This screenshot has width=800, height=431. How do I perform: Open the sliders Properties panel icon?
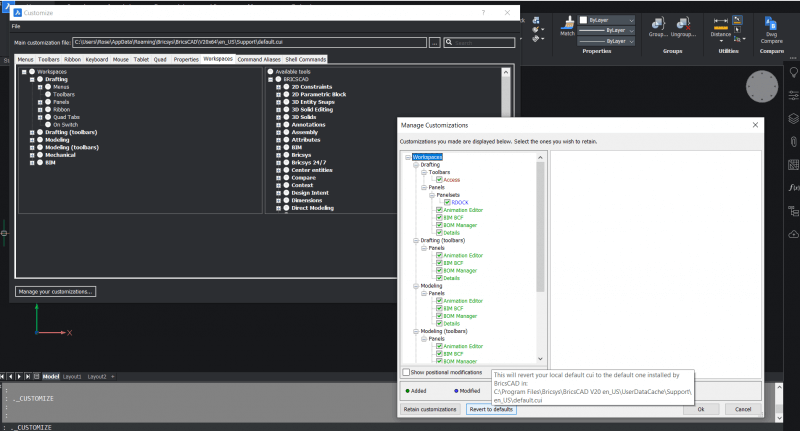[x=793, y=95]
